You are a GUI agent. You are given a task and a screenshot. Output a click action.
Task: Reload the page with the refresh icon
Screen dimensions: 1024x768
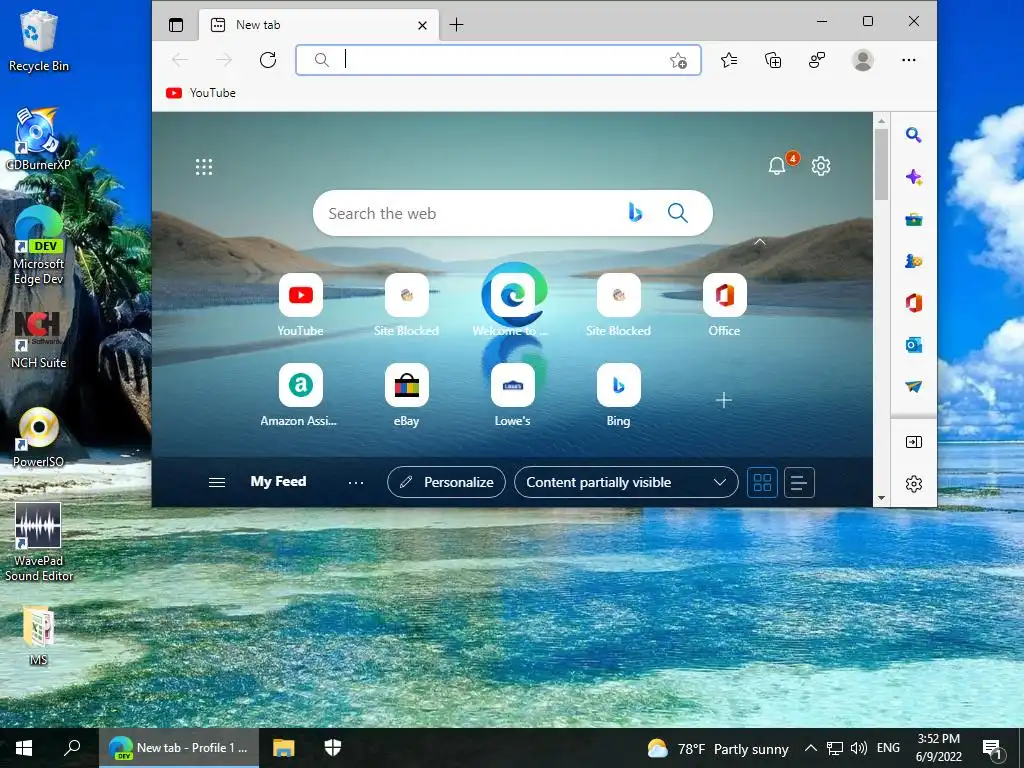(x=268, y=60)
